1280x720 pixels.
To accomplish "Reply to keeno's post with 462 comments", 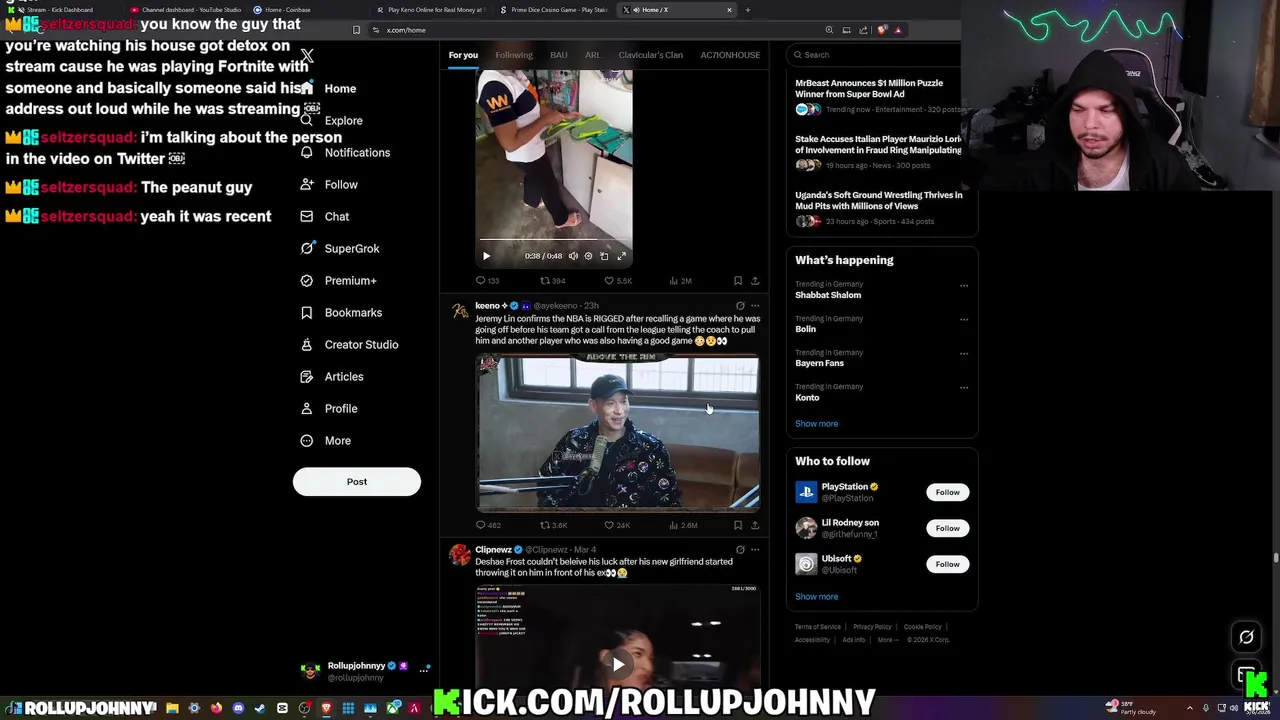I will tap(488, 525).
